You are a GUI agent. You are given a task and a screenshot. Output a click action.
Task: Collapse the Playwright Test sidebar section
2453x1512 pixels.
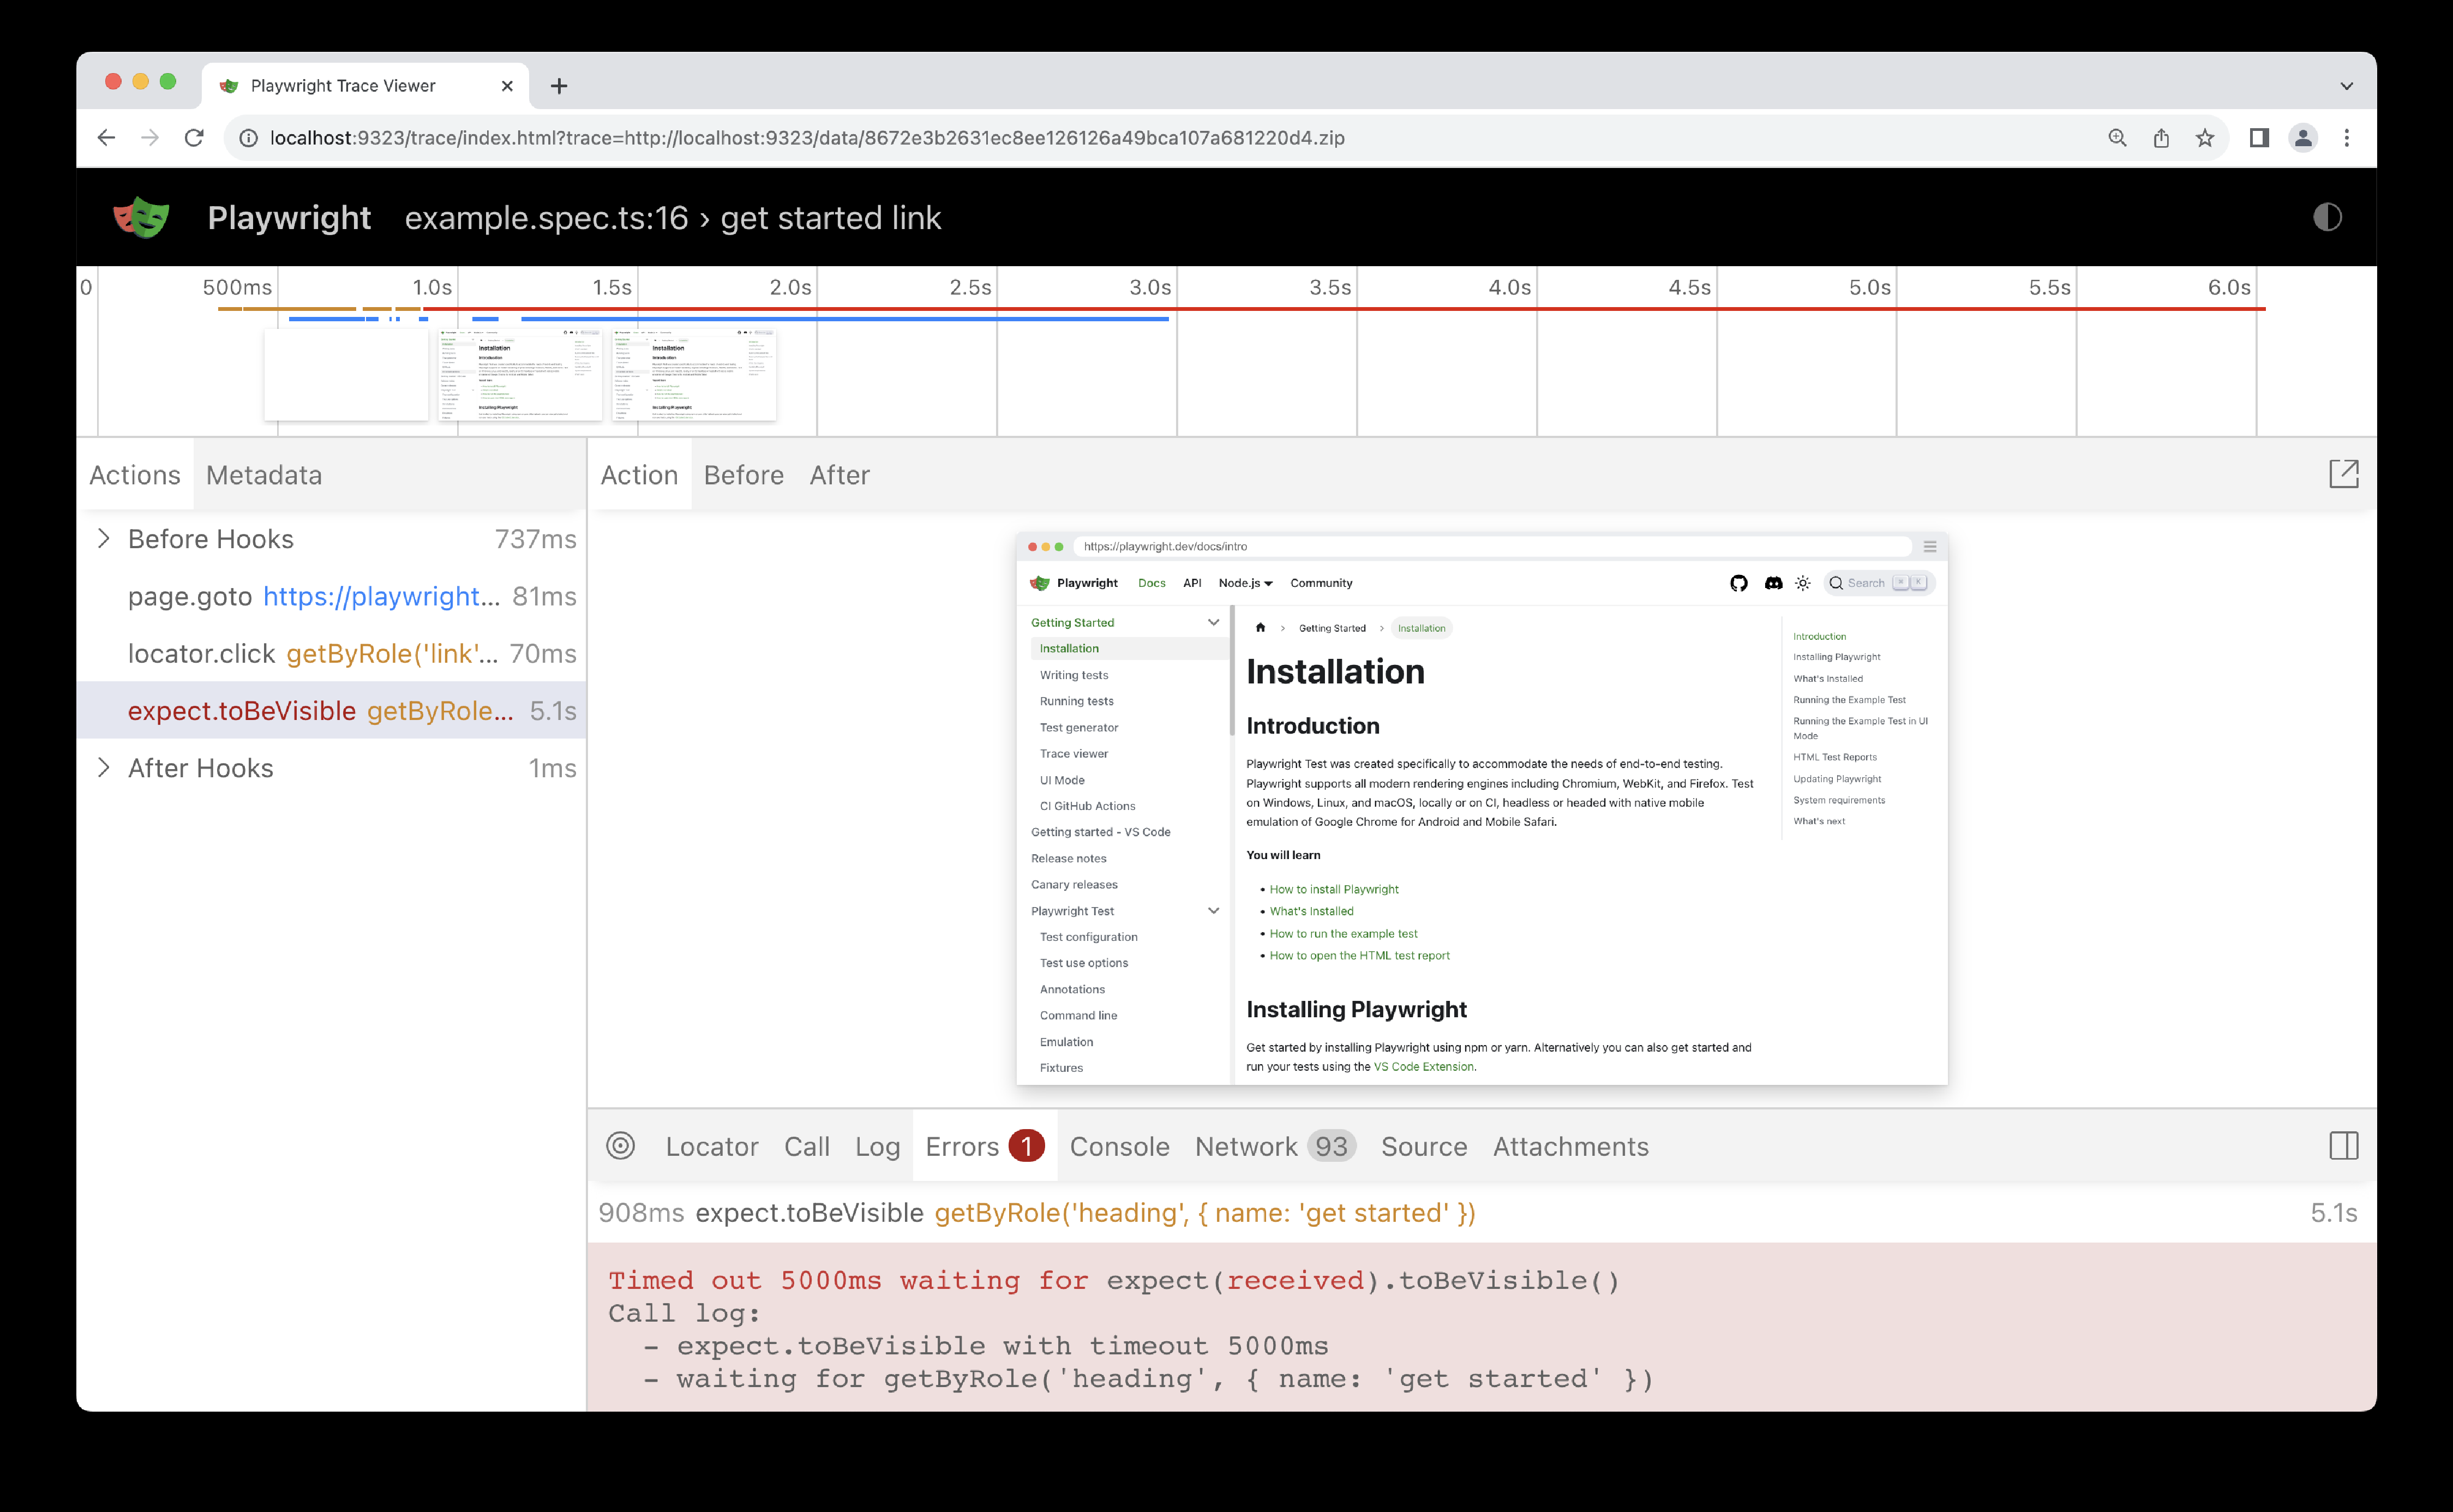click(1213, 911)
